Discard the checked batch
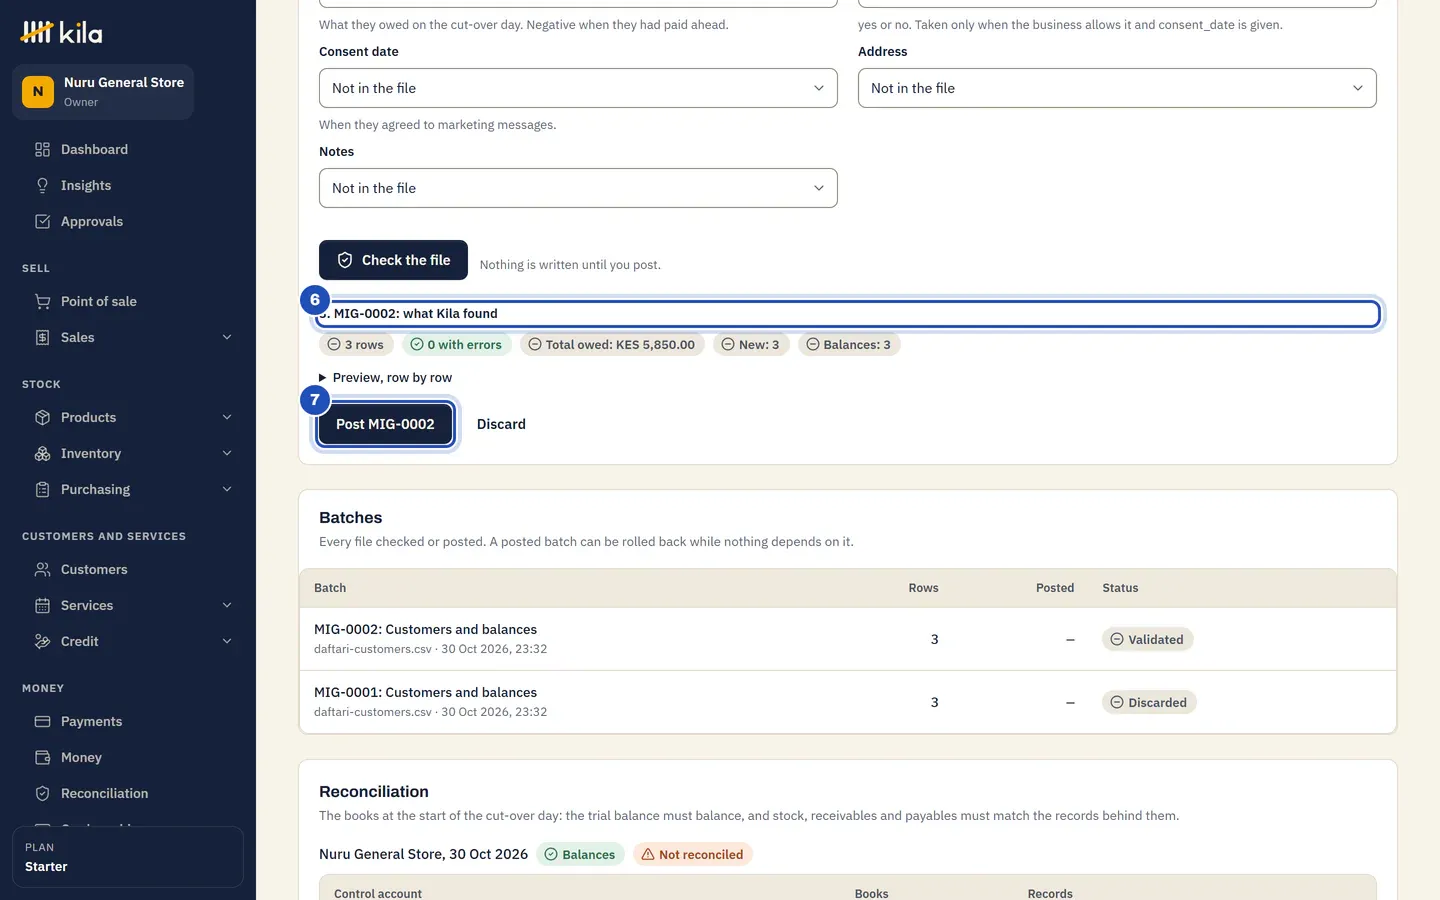 point(501,424)
